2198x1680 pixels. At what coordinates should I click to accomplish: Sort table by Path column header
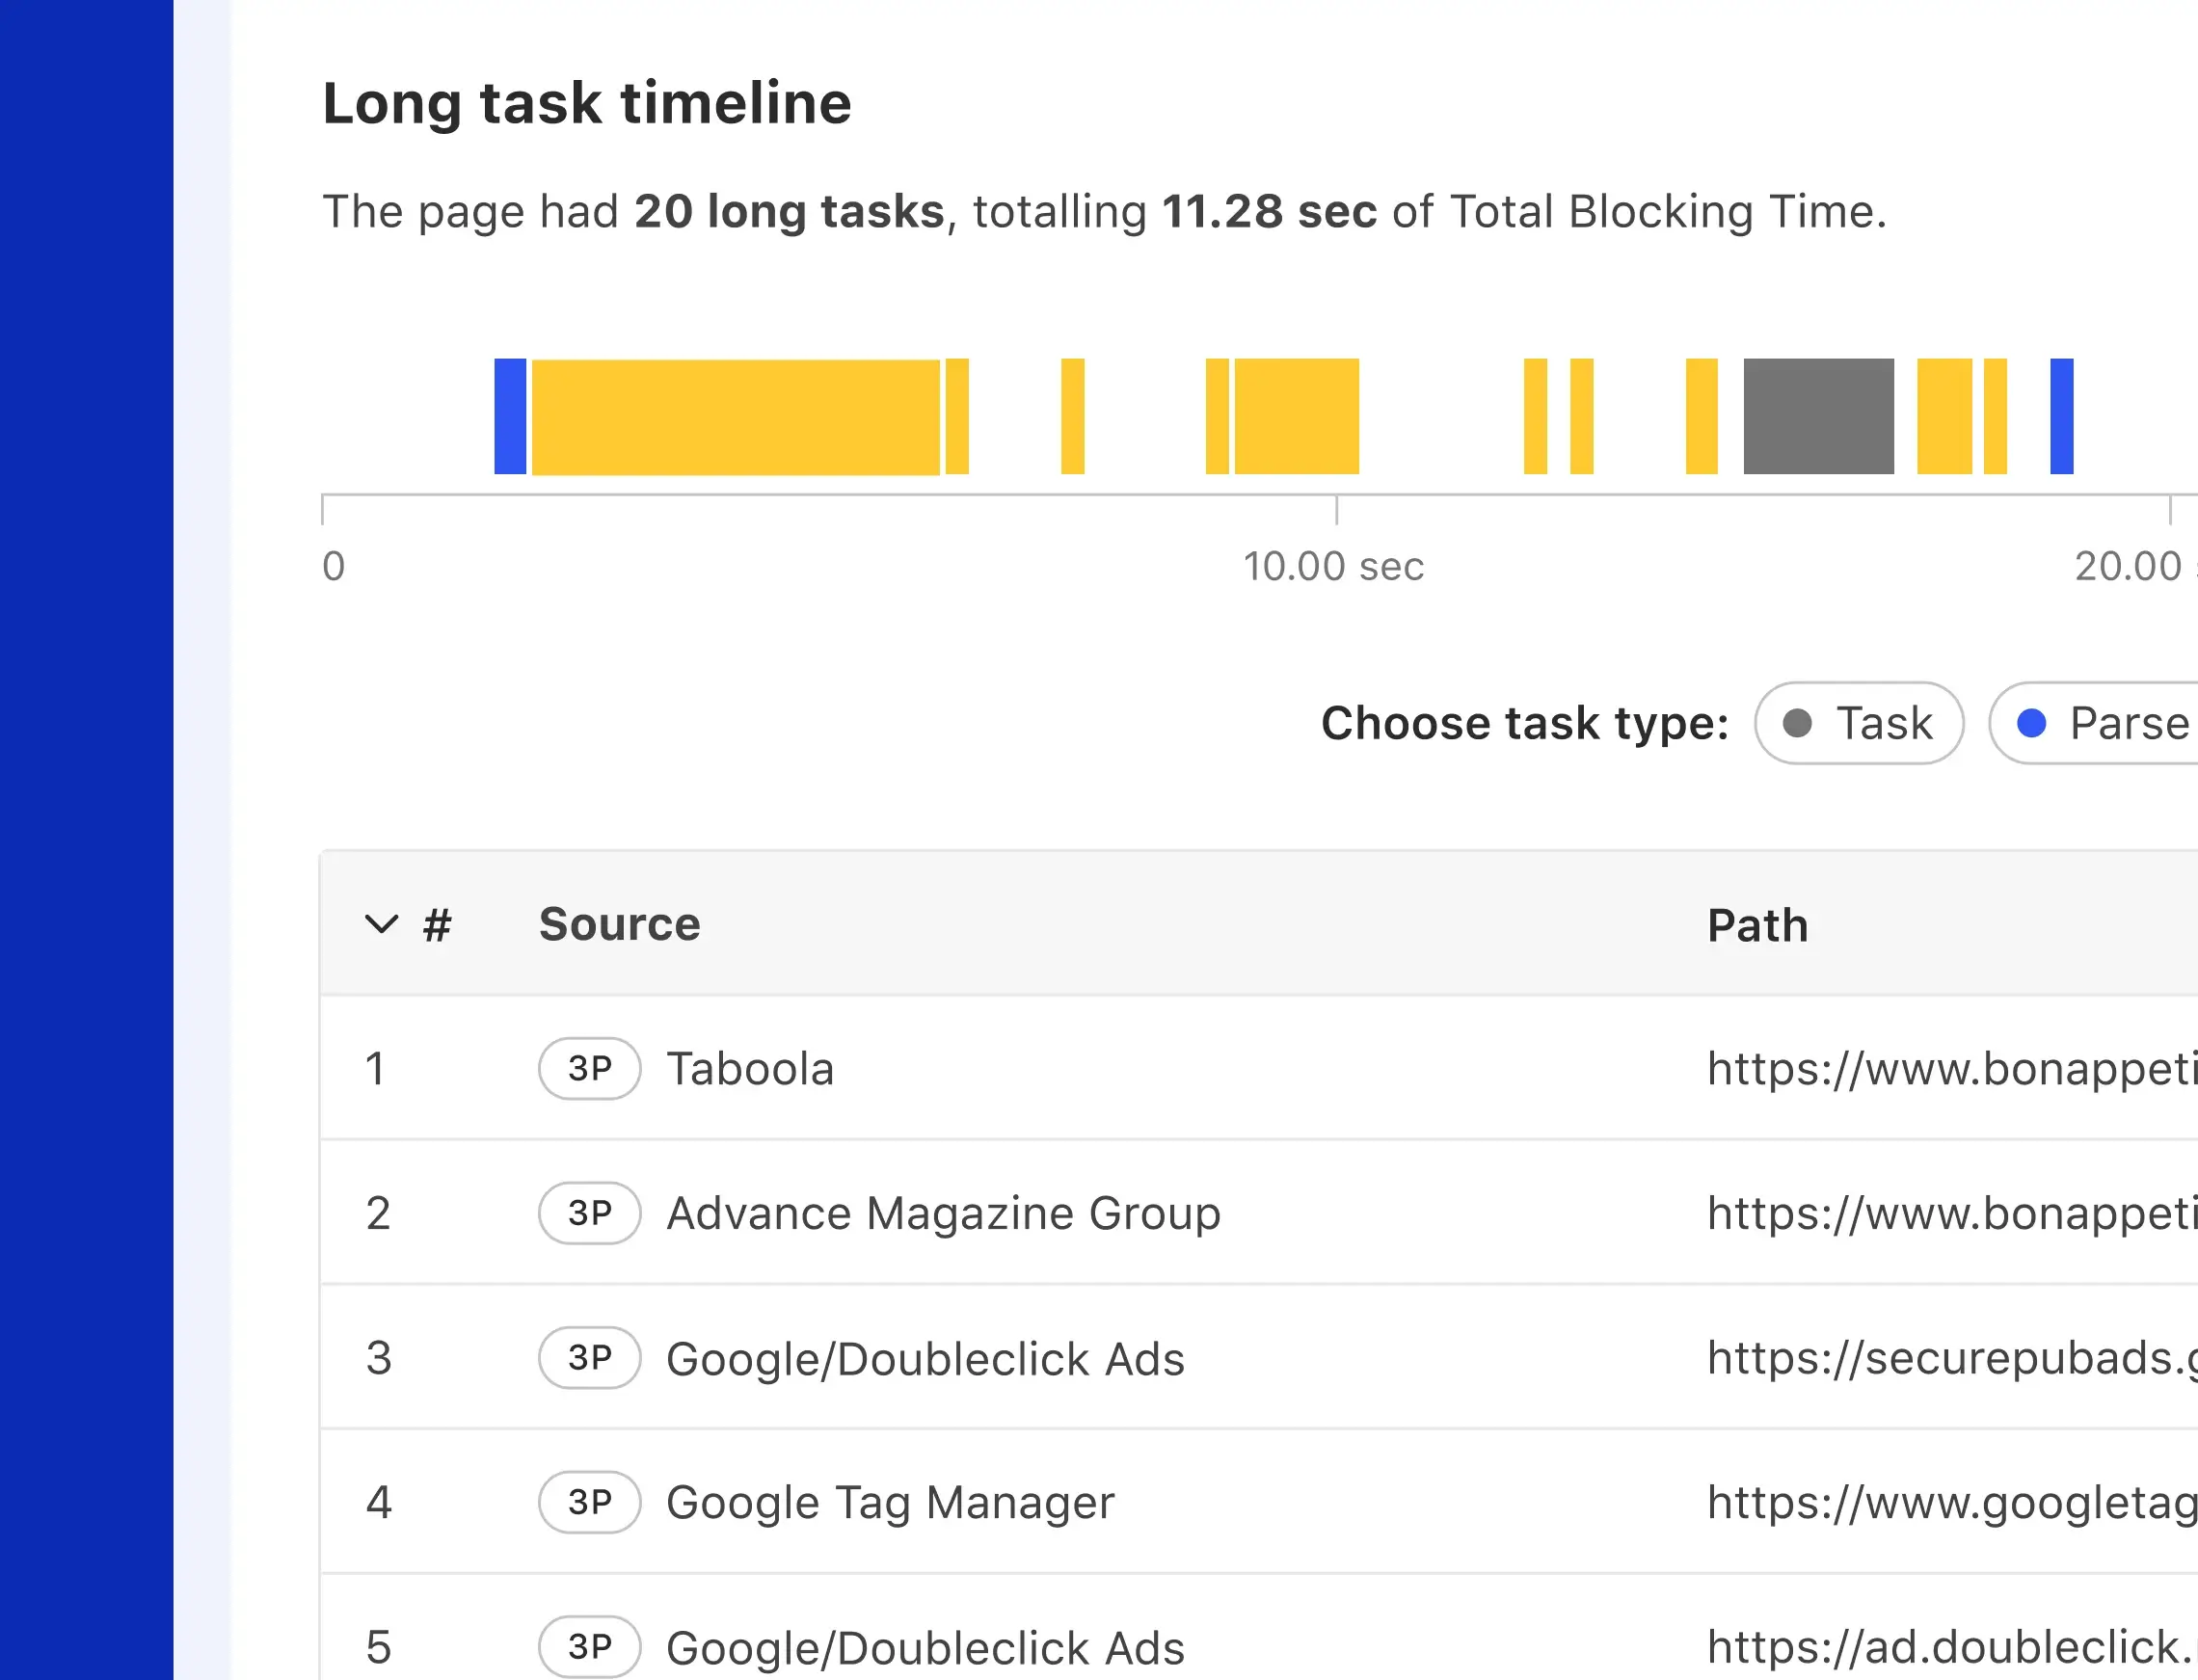pos(1757,925)
